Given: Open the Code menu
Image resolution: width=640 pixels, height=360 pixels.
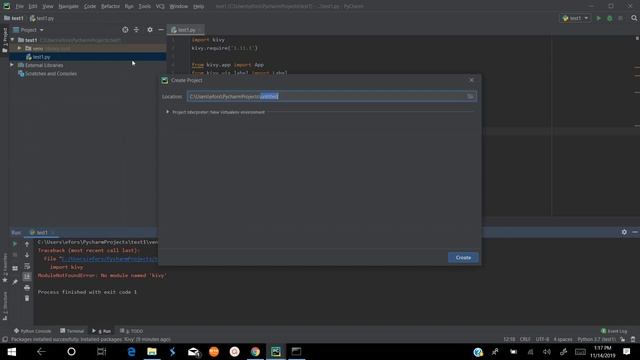Looking at the screenshot, I should tap(90, 7).
